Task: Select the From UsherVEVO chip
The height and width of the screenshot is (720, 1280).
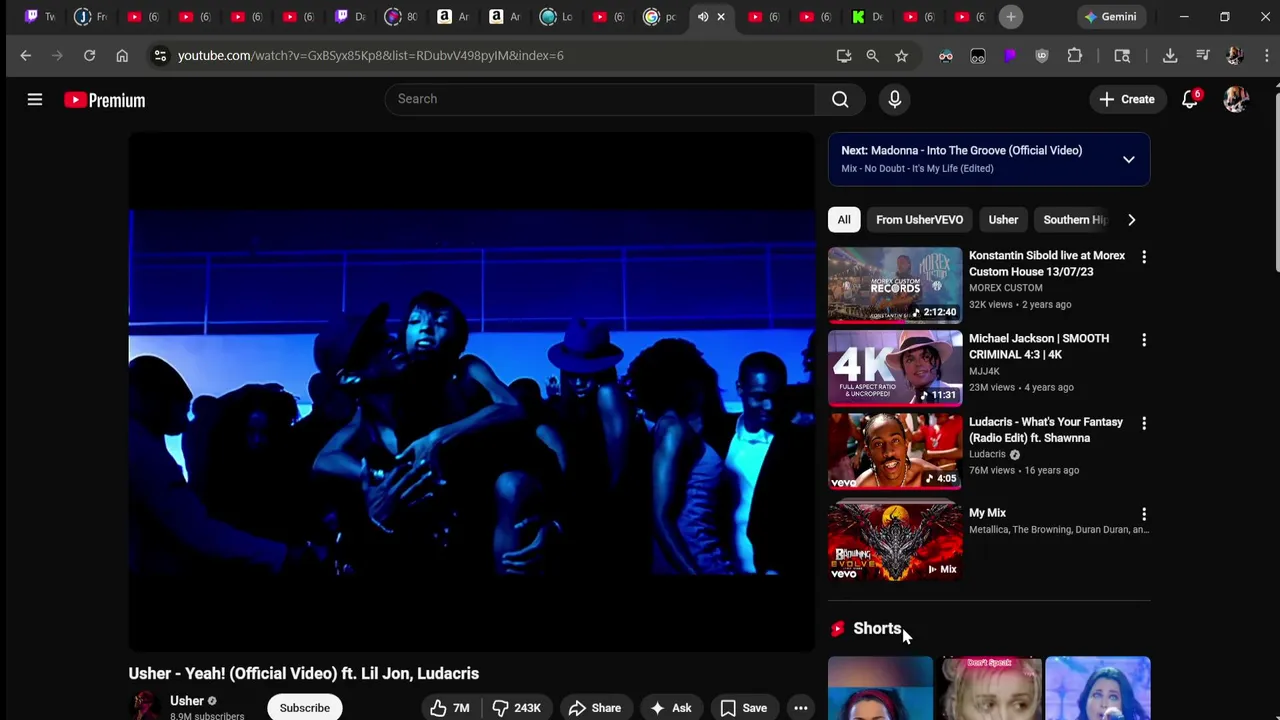Action: point(920,220)
